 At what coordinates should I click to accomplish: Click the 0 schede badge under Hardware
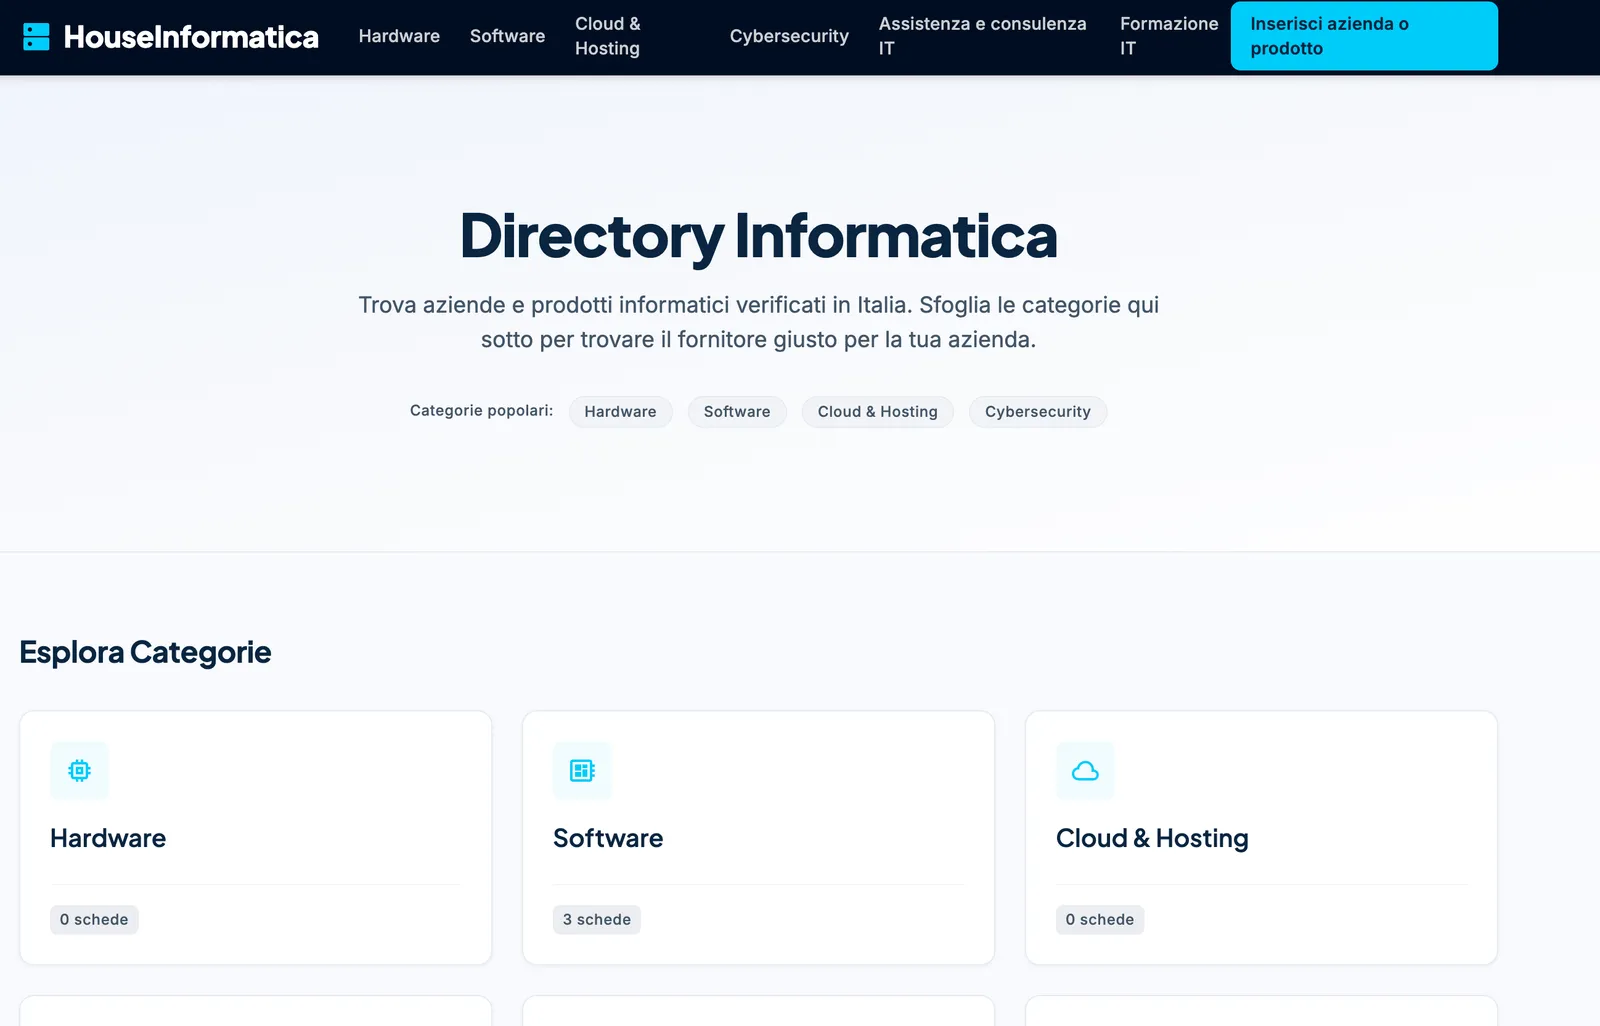click(x=94, y=920)
